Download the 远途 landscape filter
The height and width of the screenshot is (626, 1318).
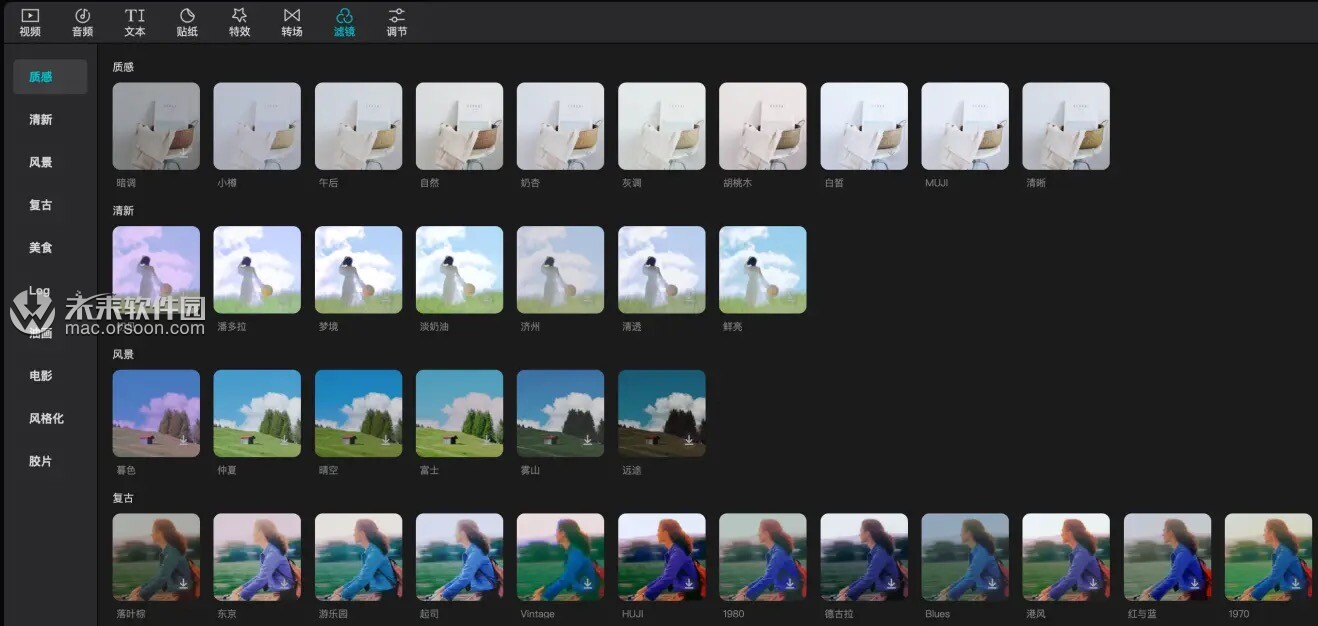(689, 440)
